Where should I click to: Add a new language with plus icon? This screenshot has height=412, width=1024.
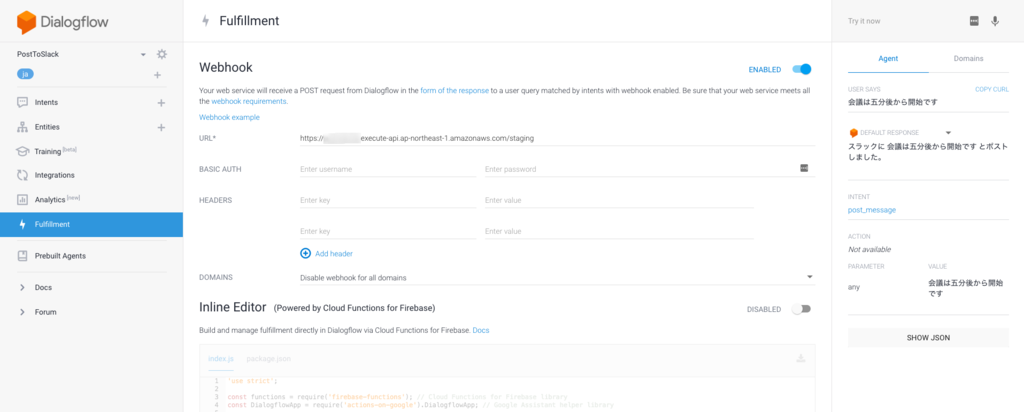click(157, 75)
